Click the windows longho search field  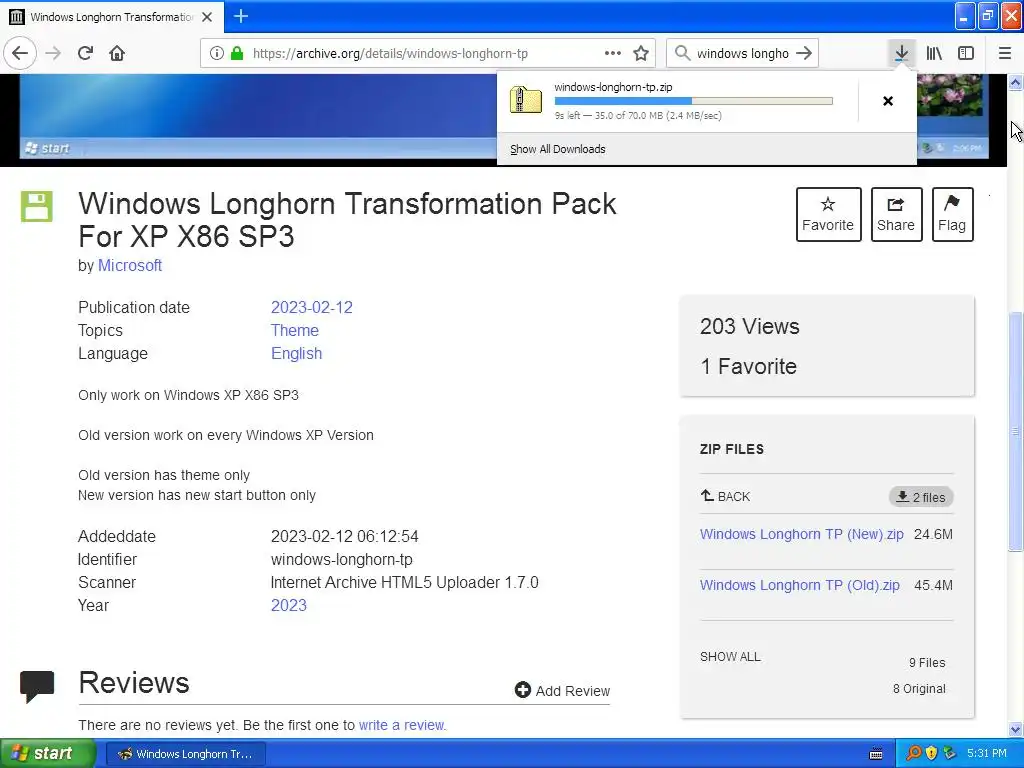(743, 53)
